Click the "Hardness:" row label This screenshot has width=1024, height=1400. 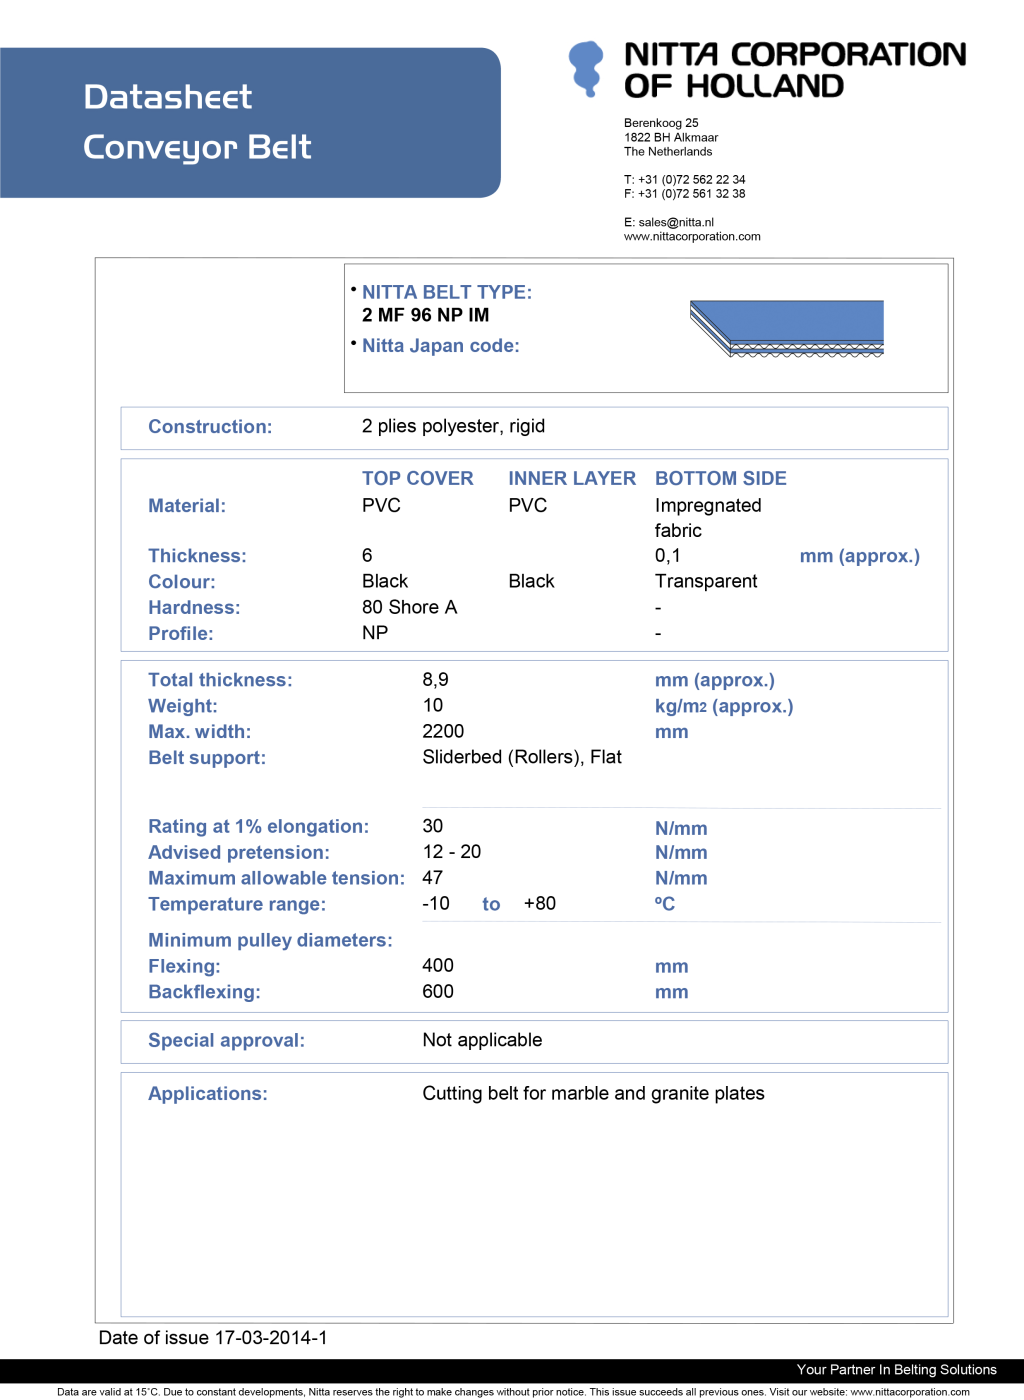194,608
